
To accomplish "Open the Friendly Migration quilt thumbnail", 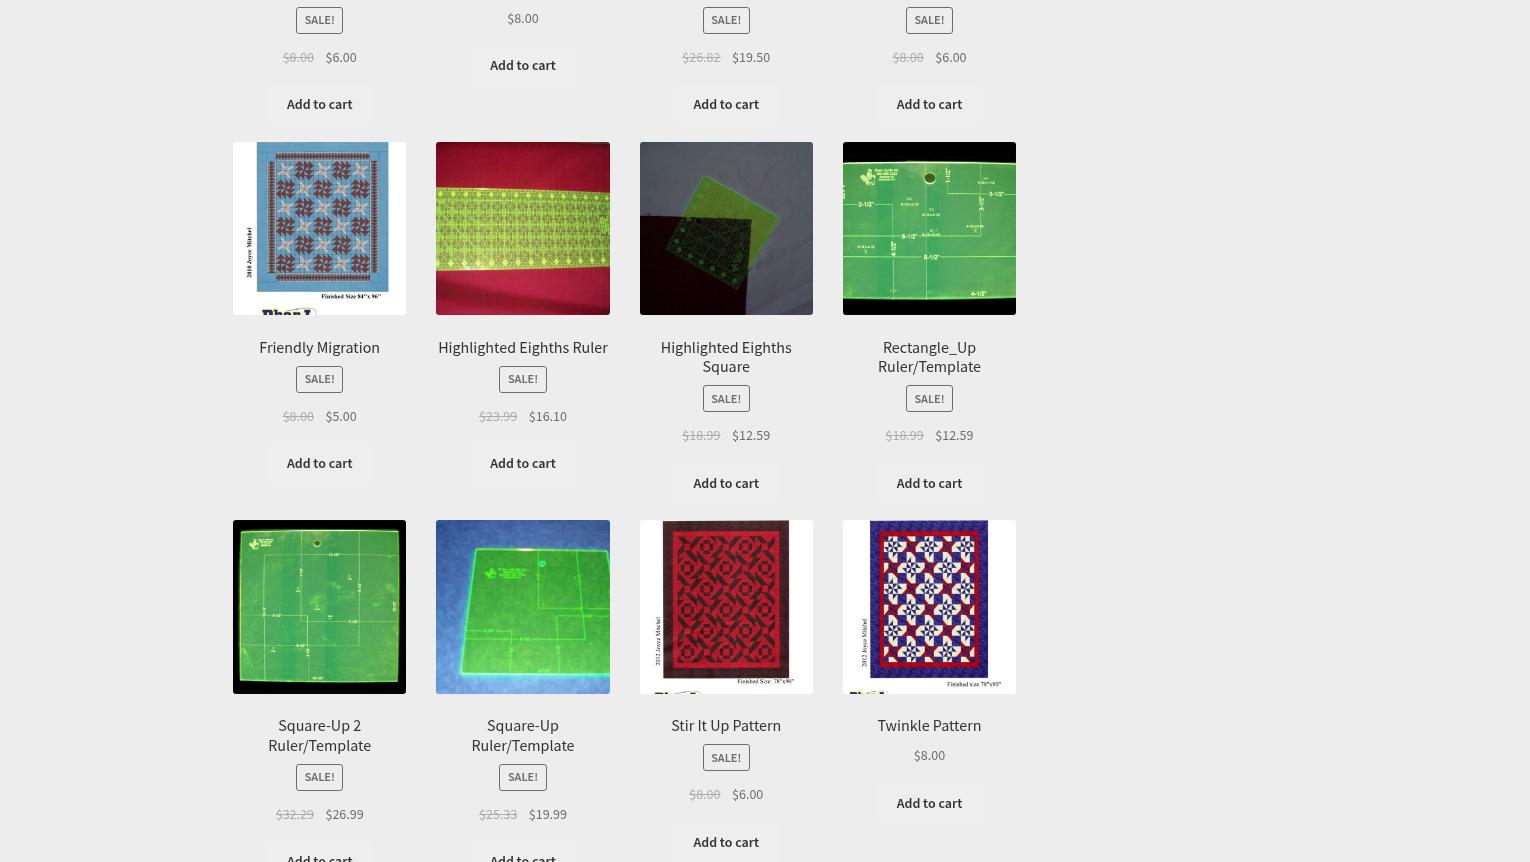I will 319,228.
